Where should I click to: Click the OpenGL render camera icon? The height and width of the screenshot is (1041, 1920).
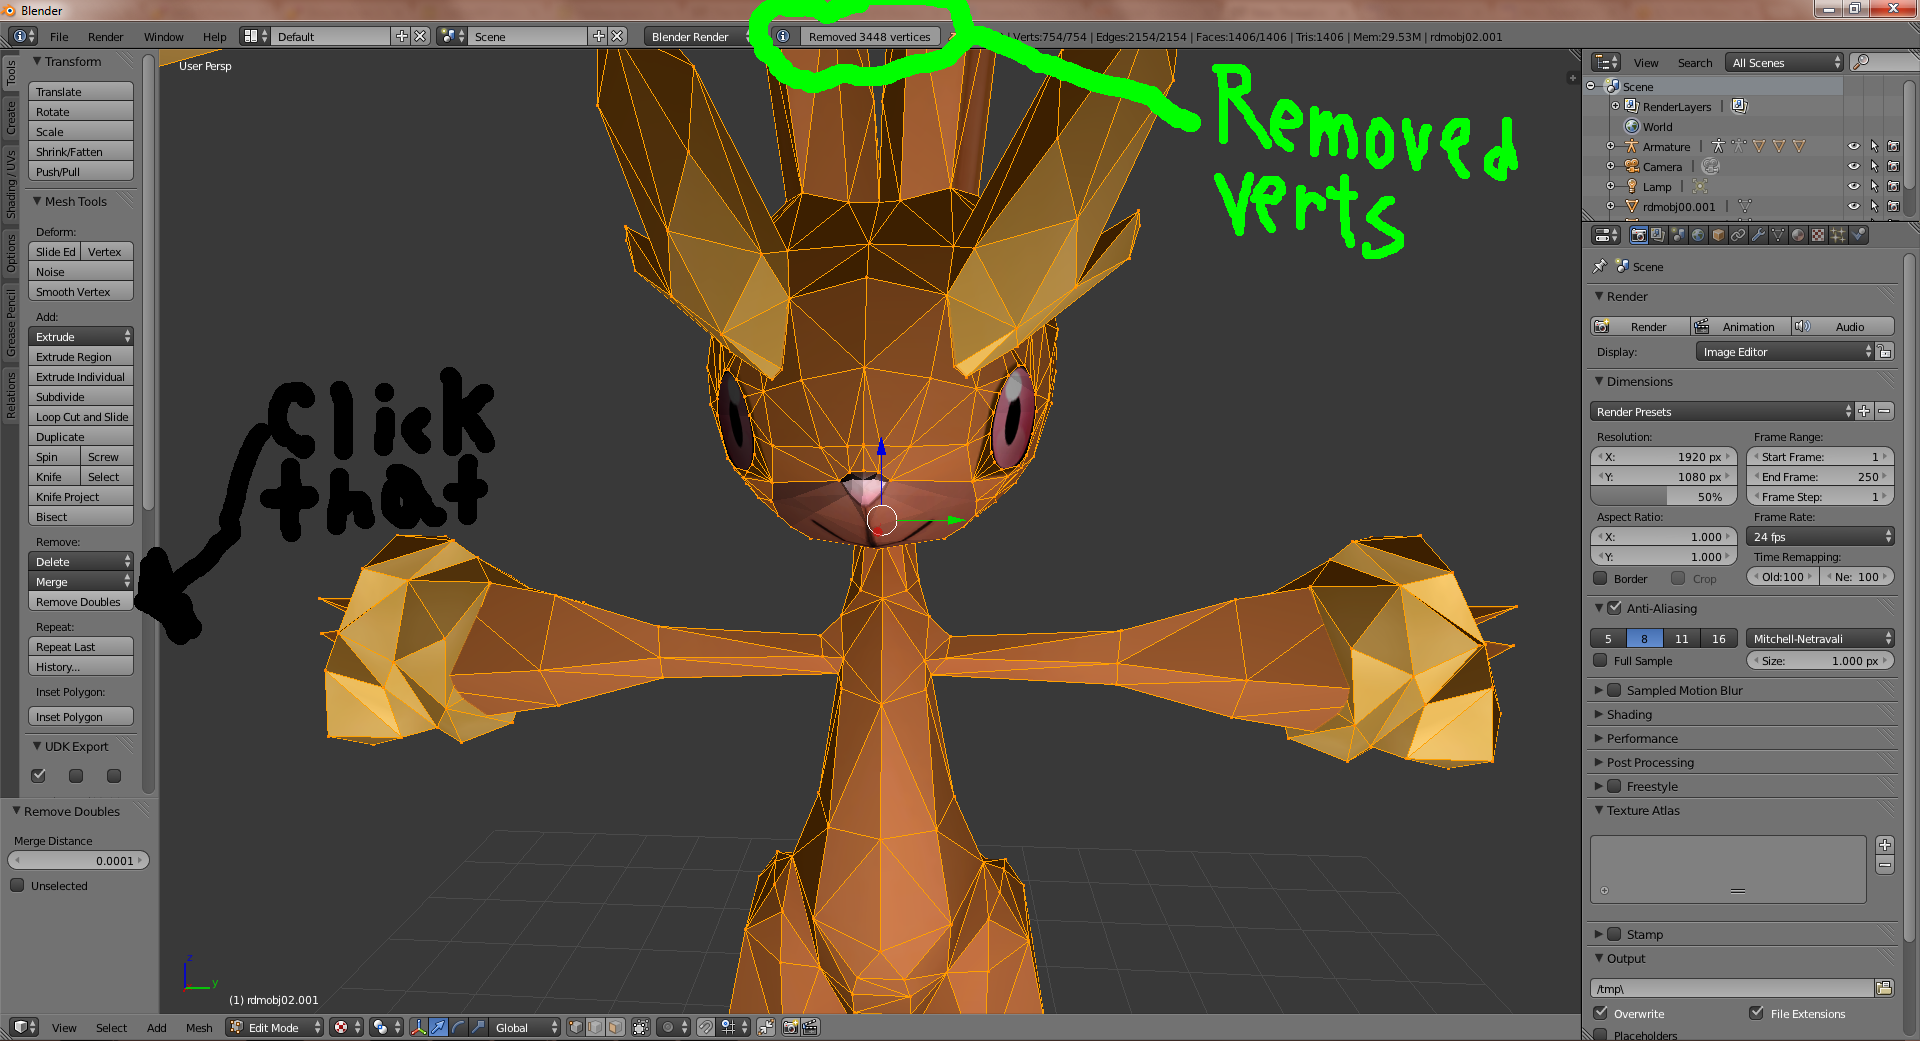coord(790,1027)
